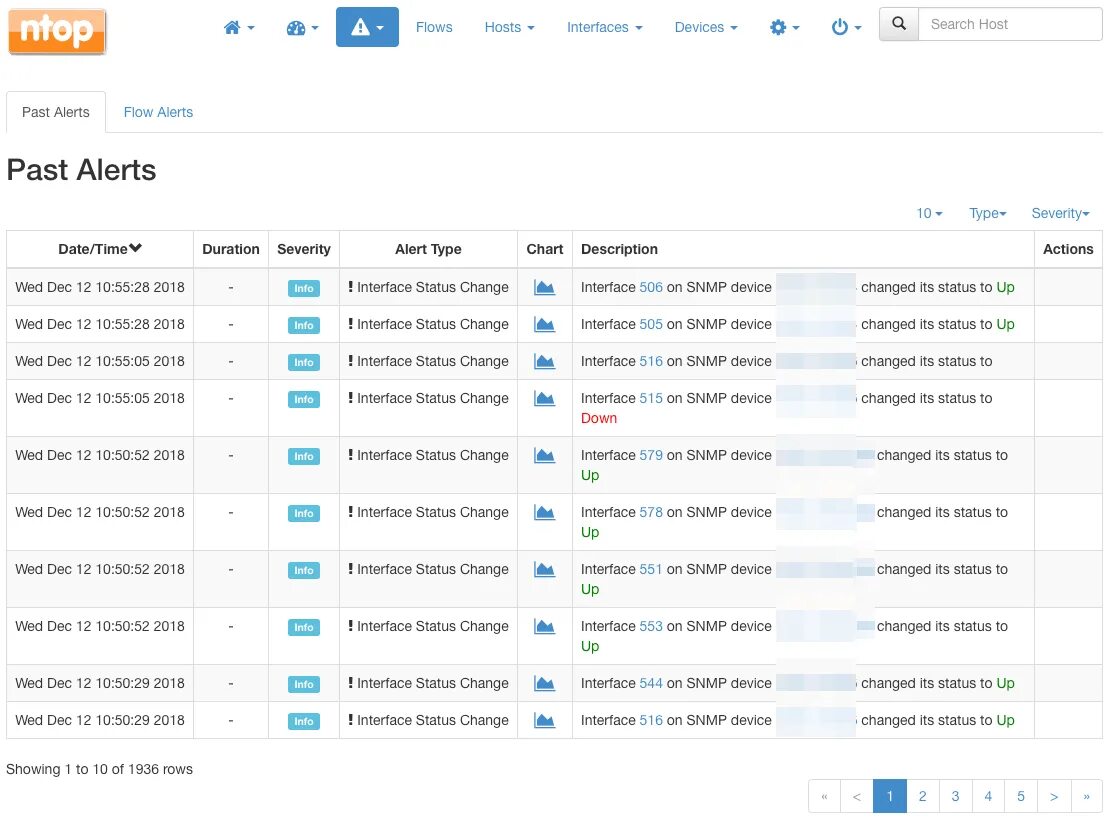Screen dimensions: 1109x819
Task: Click Info badge in Interface 579 row
Action: (x=303, y=457)
